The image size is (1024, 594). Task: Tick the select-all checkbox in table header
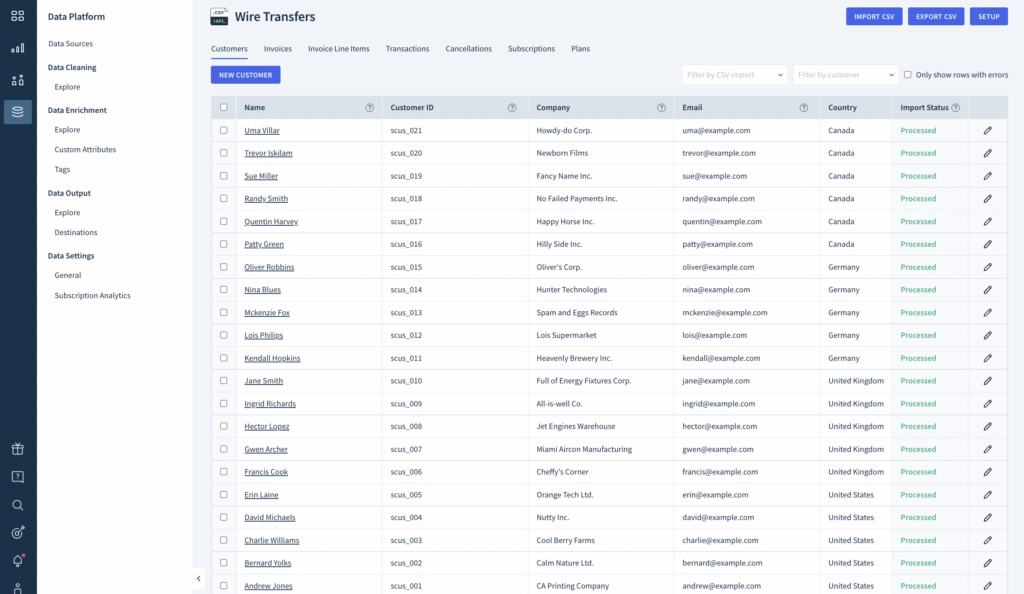point(224,107)
